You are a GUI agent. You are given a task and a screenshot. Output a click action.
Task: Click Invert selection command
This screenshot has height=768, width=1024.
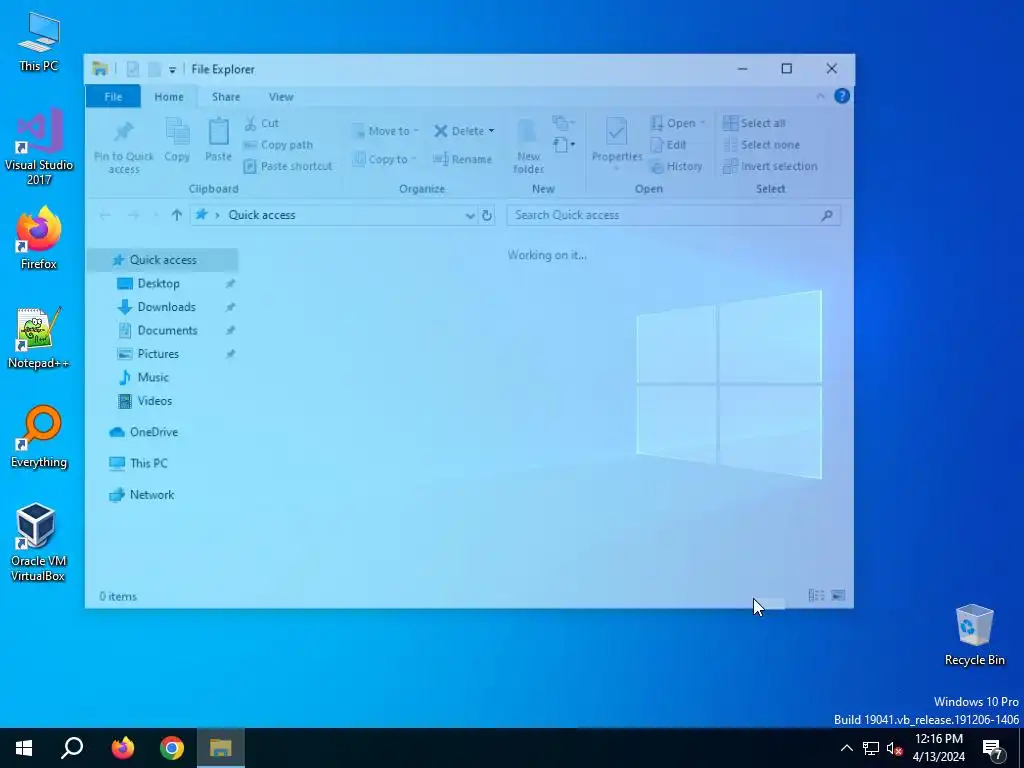click(770, 166)
